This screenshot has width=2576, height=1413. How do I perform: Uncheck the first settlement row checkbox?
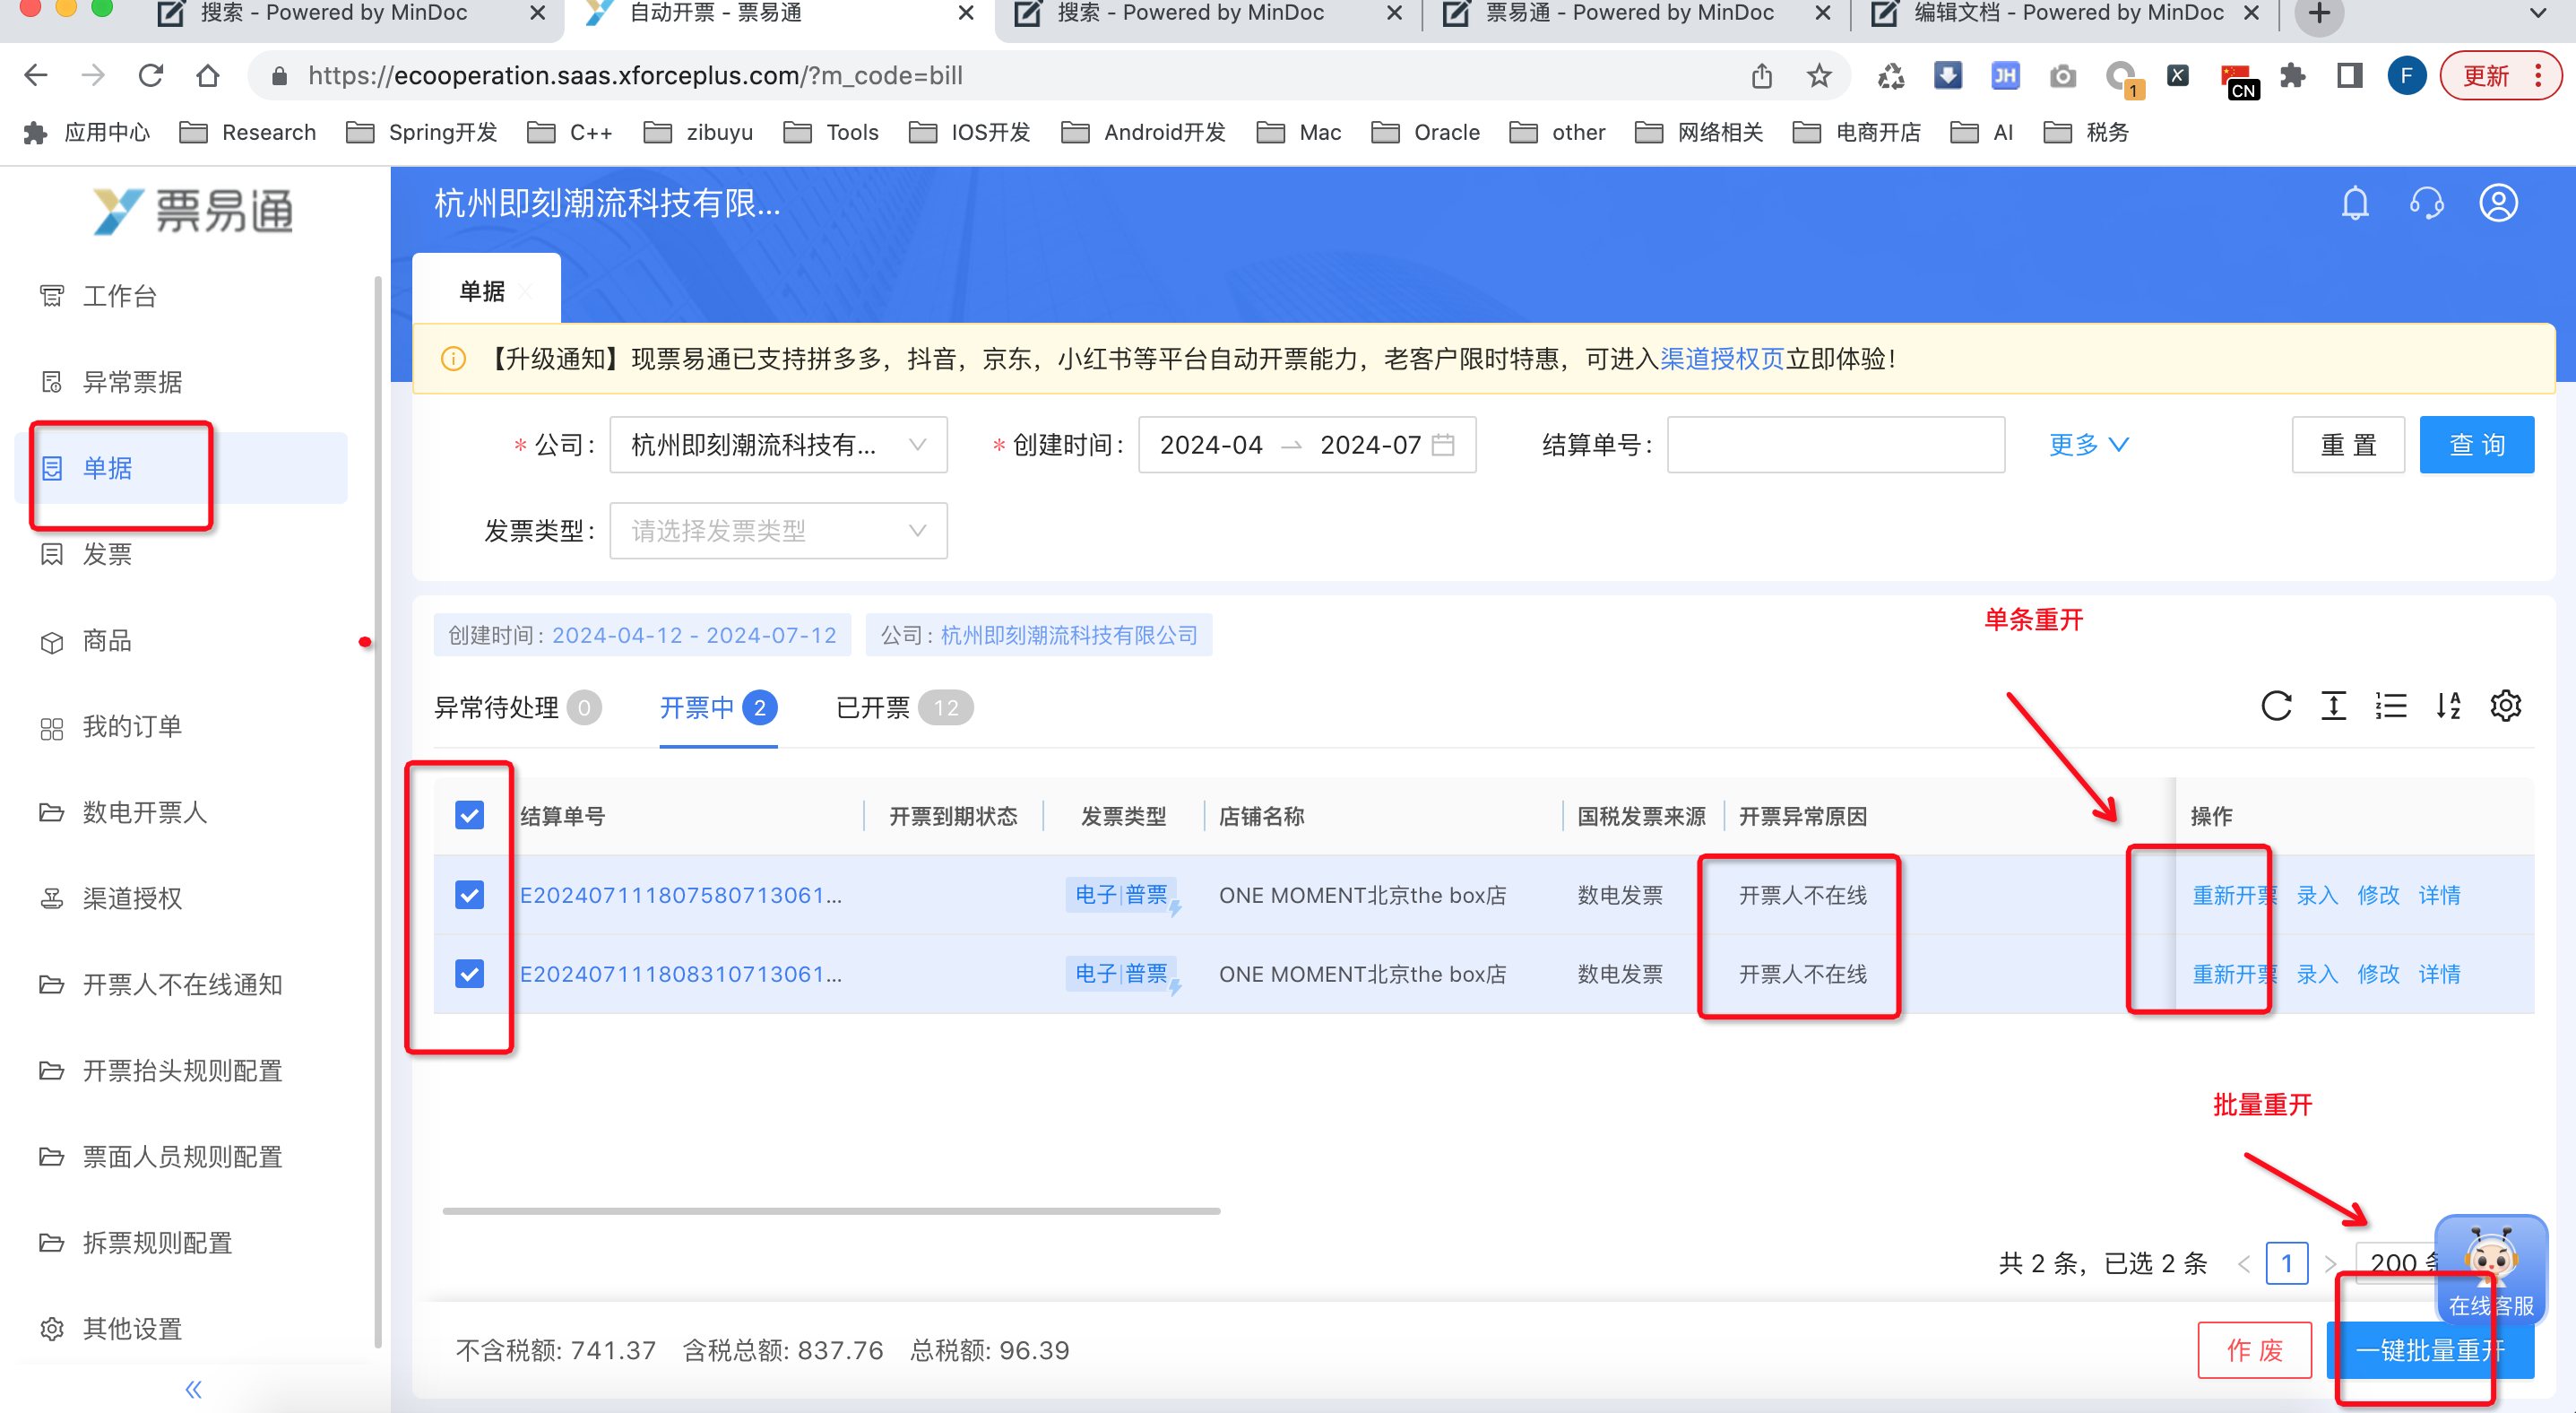(469, 894)
